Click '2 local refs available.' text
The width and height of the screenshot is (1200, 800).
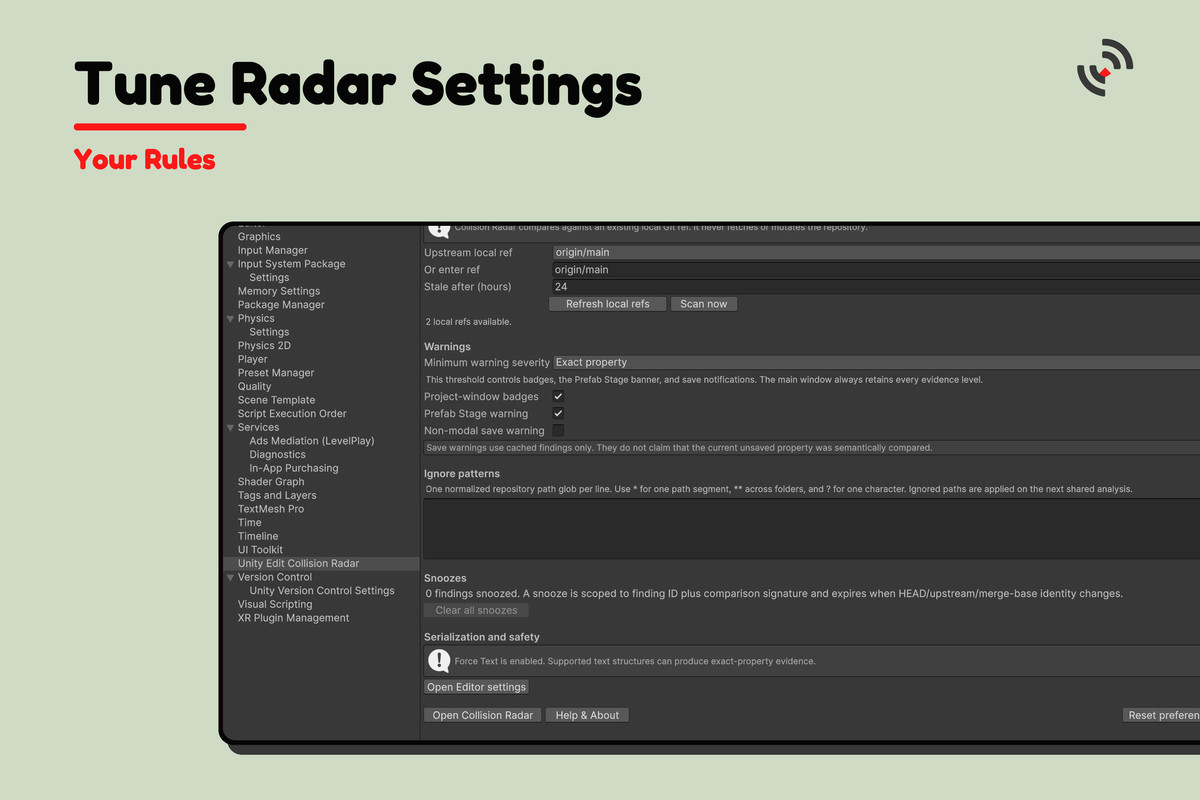tap(468, 322)
